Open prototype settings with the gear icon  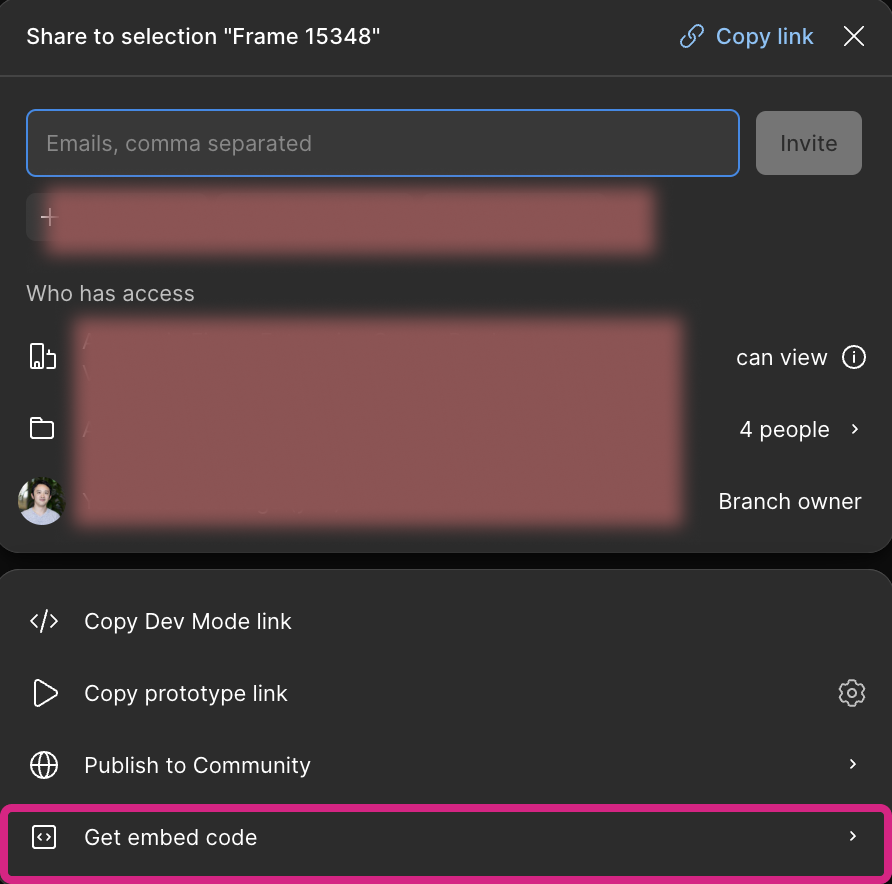(852, 693)
